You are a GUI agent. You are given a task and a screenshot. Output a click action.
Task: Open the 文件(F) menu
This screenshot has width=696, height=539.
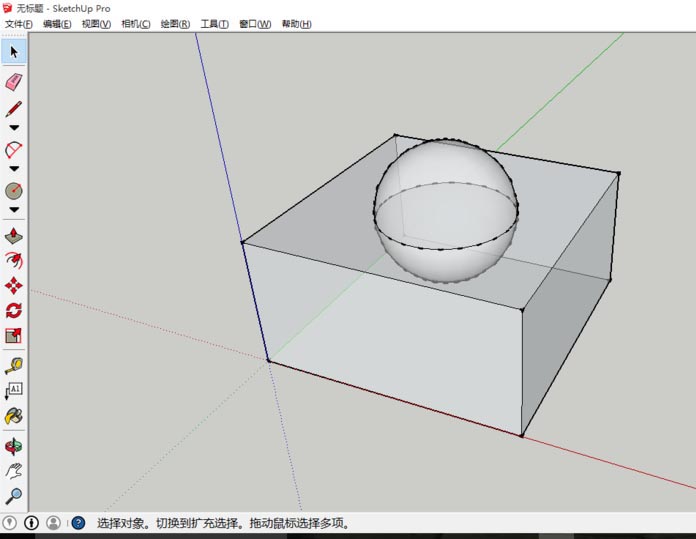click(x=19, y=24)
